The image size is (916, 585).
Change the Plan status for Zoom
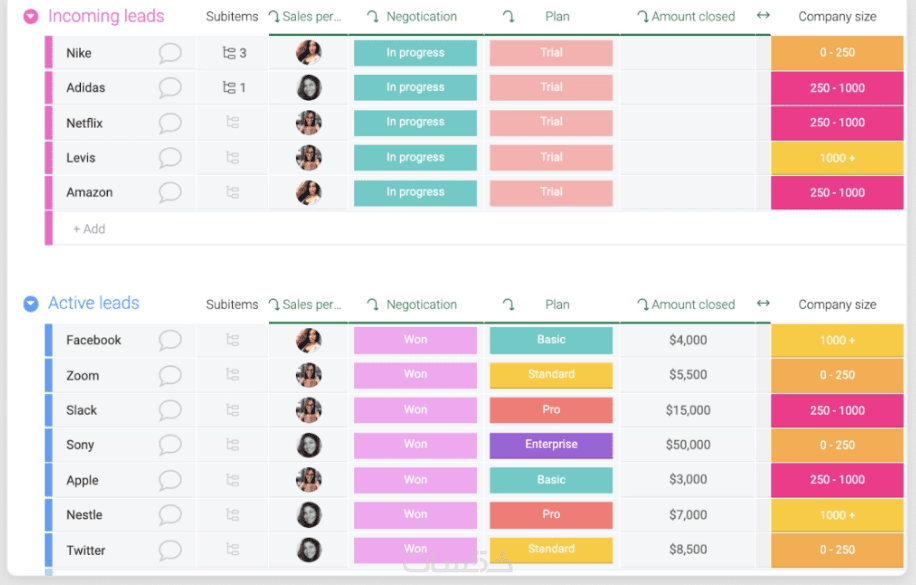(551, 375)
